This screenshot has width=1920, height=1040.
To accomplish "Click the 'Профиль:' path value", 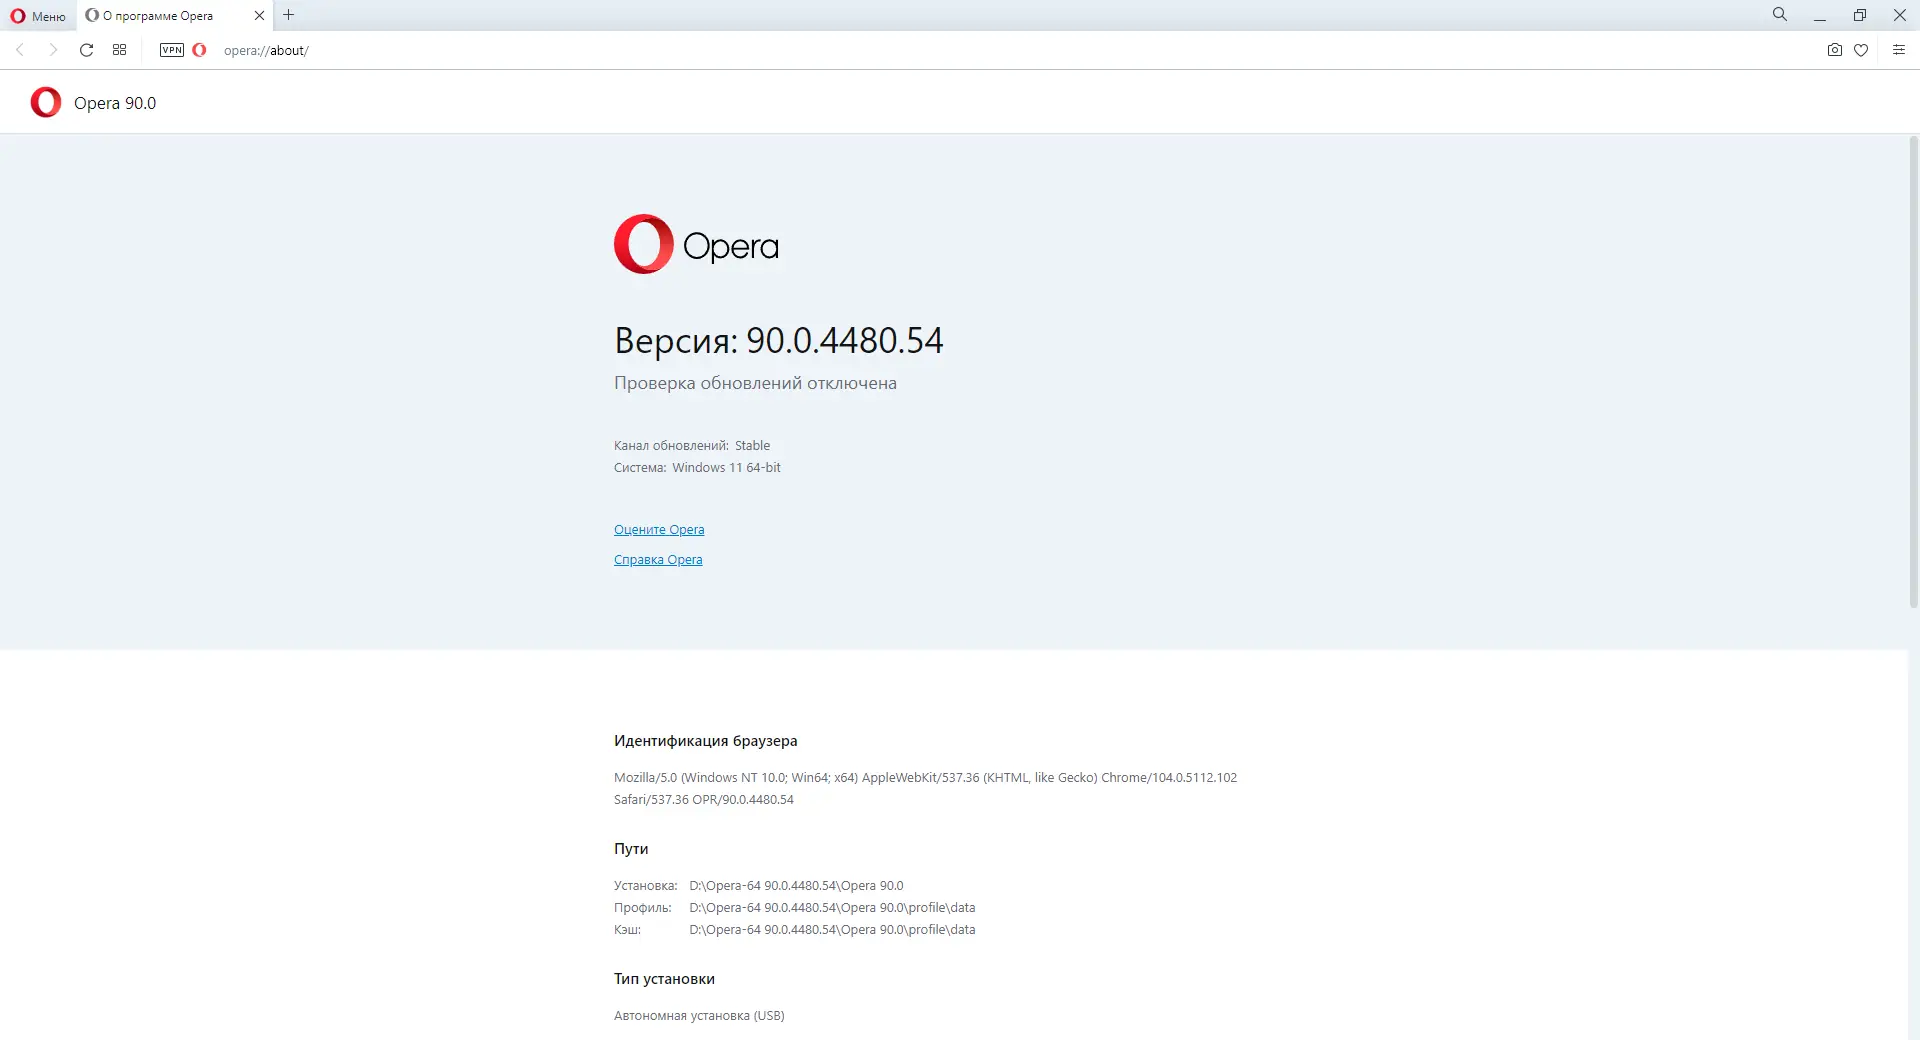I will pos(832,908).
